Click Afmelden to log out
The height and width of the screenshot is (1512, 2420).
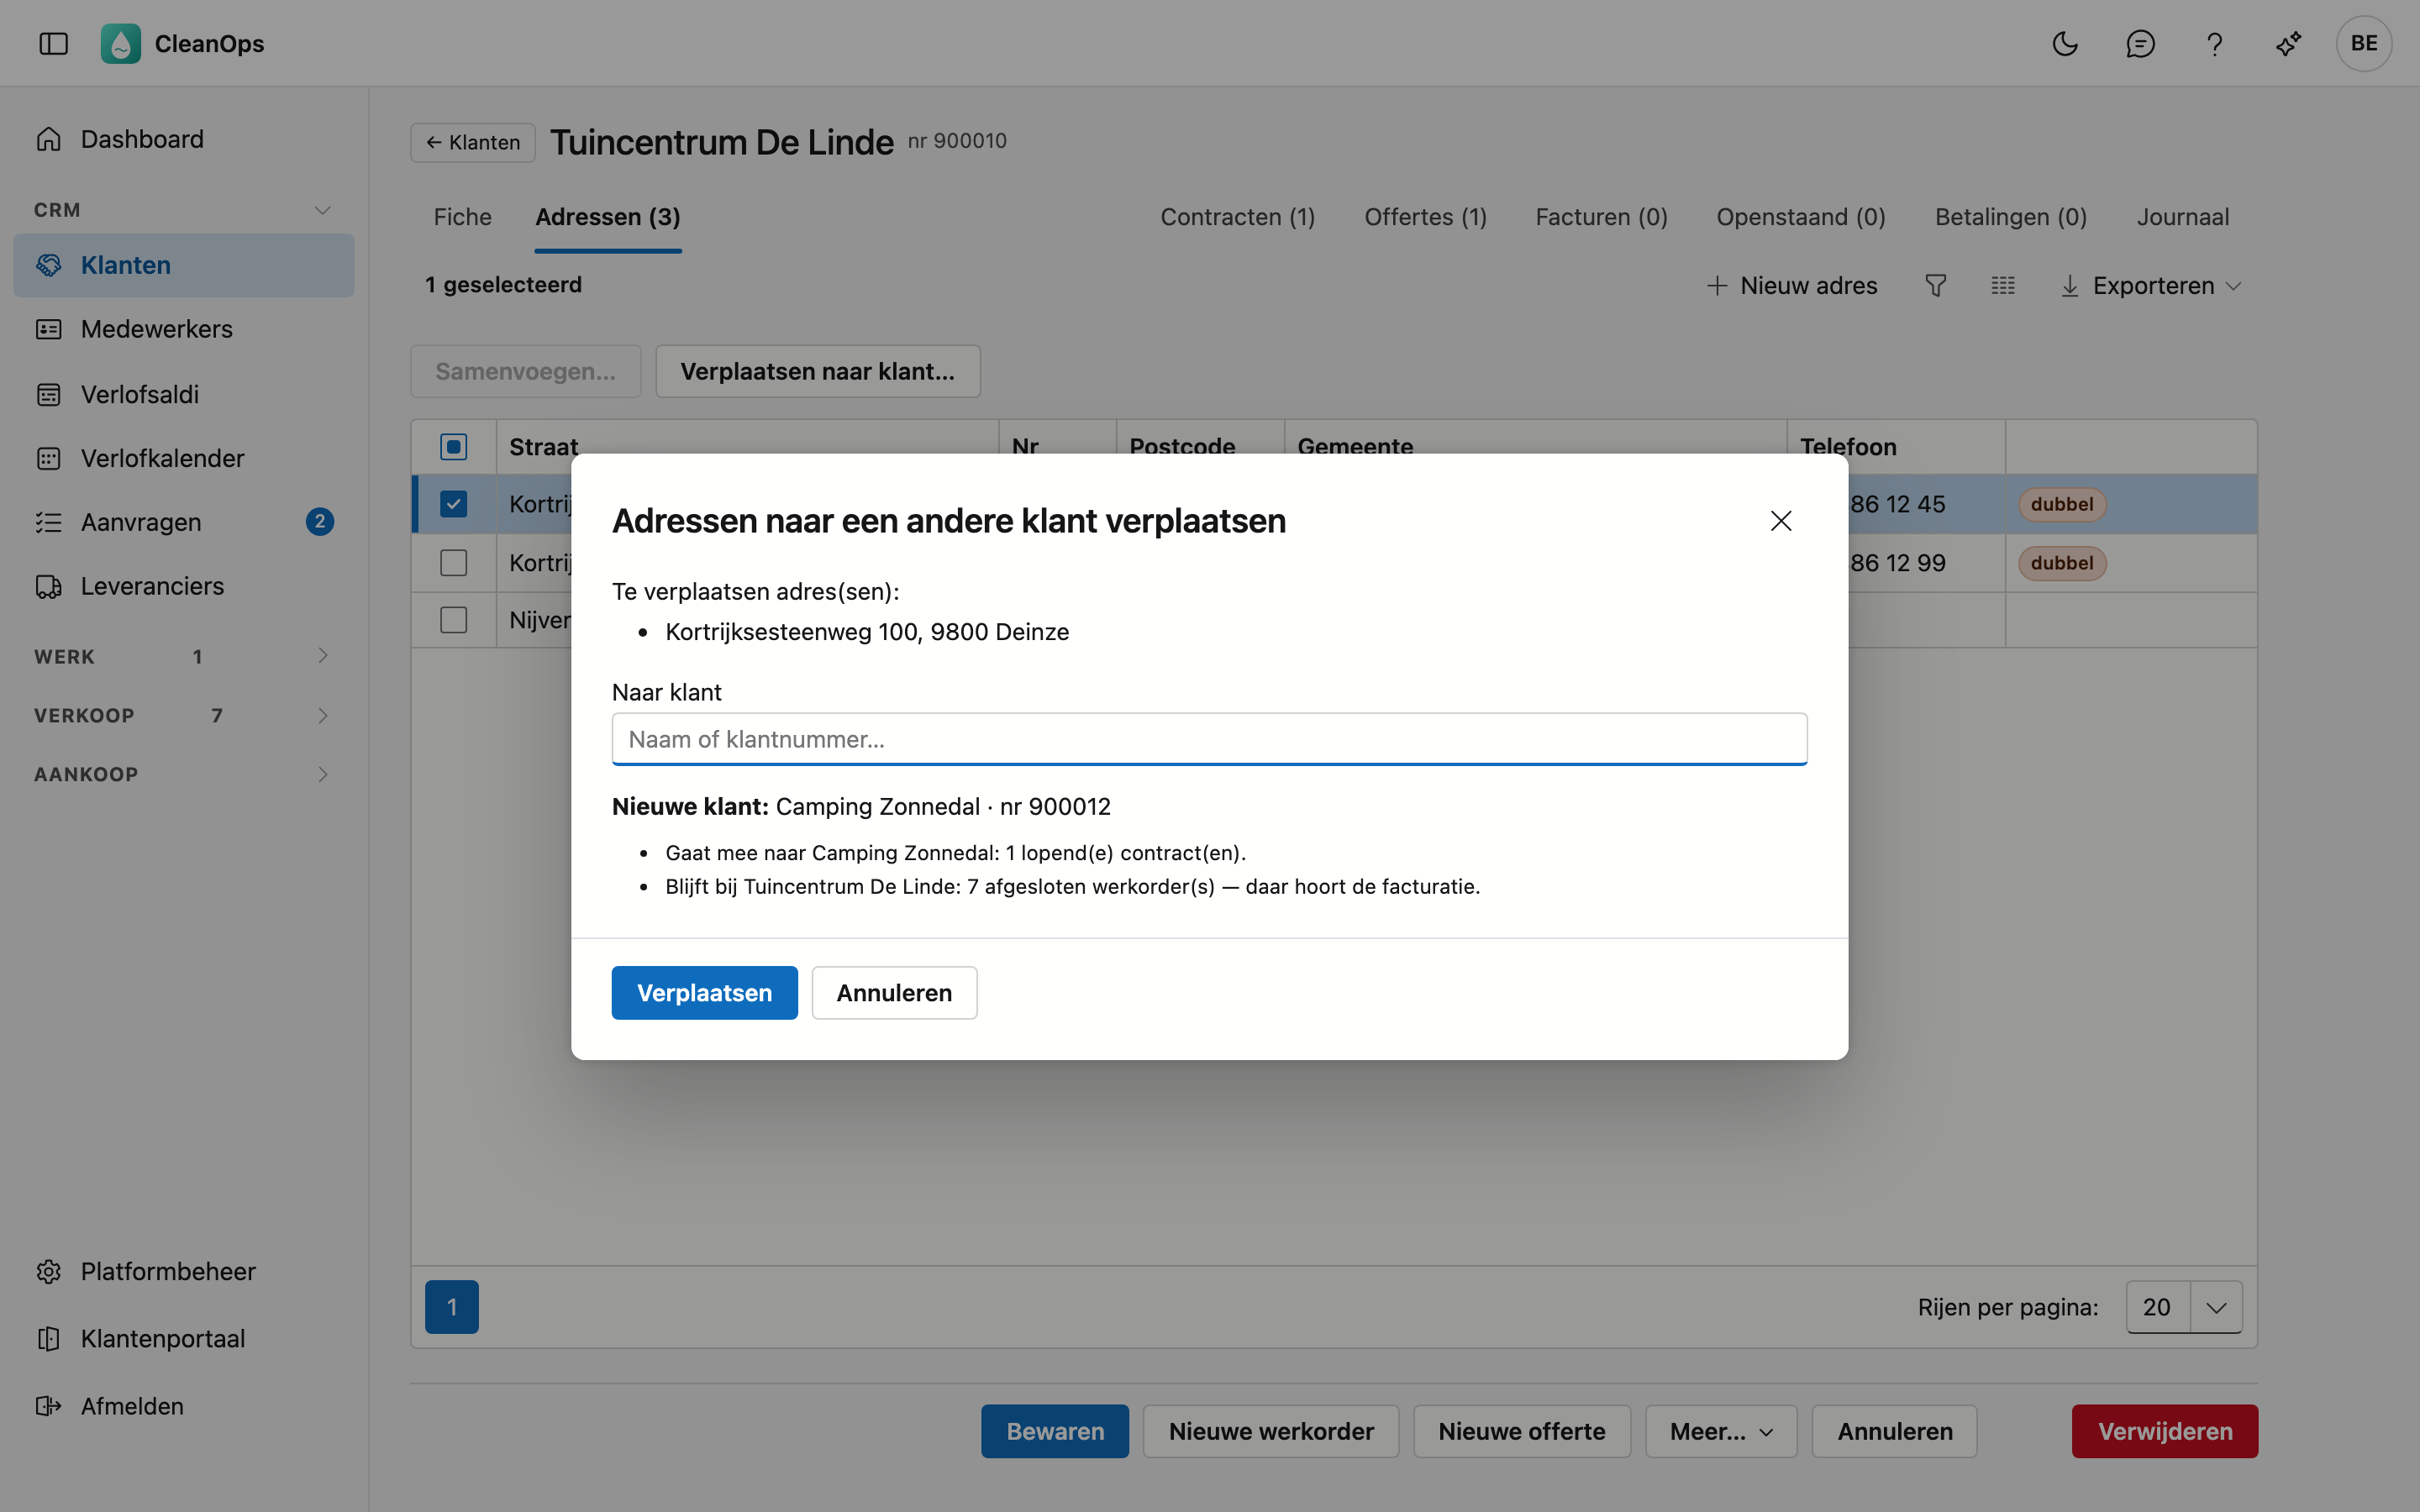(184, 1406)
